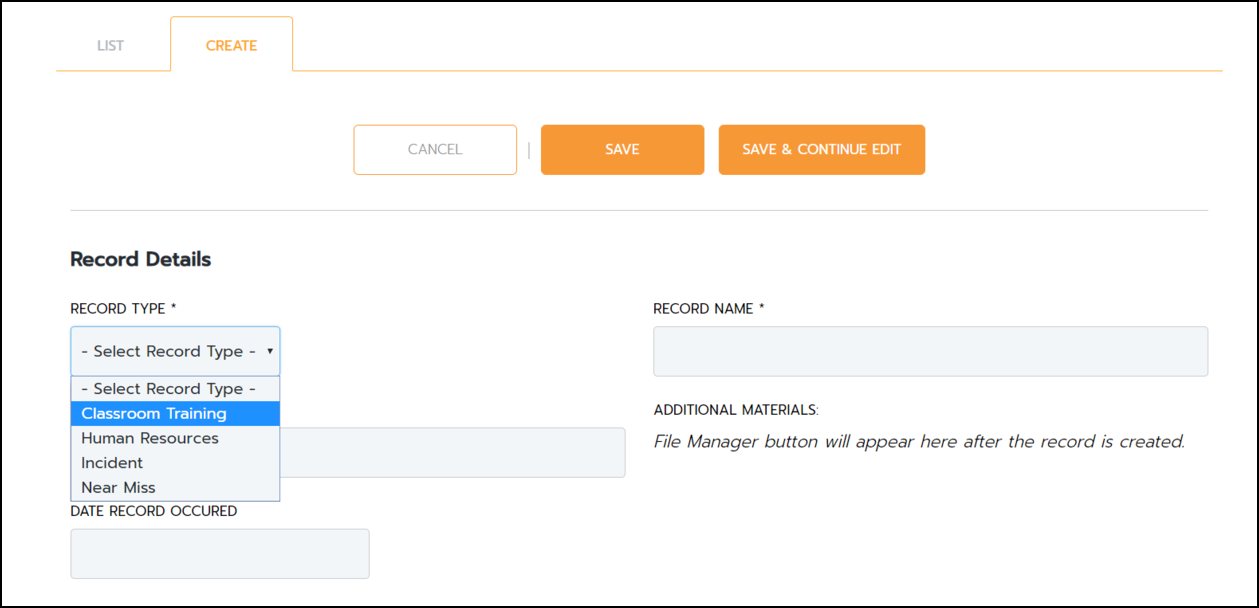
Task: Click the DATE RECORD OCCURED label
Action: click(x=154, y=511)
